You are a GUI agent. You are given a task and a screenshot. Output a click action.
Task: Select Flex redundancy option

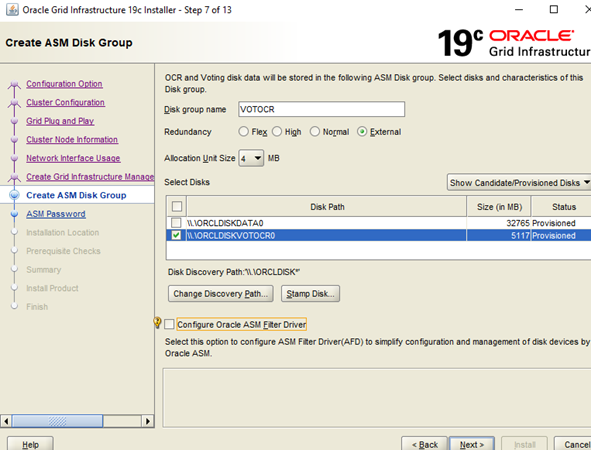pos(243,132)
